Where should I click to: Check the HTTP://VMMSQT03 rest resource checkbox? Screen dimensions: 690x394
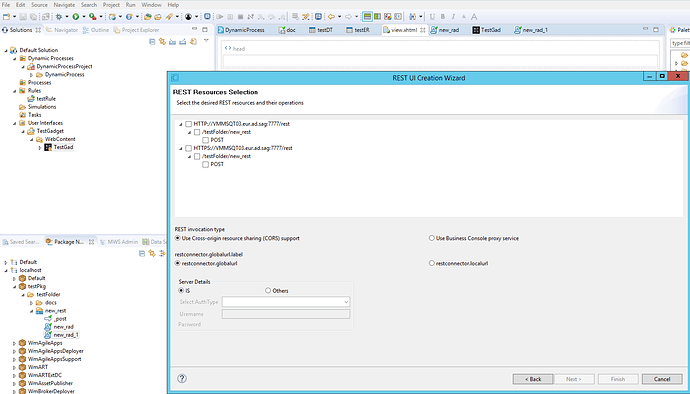188,124
